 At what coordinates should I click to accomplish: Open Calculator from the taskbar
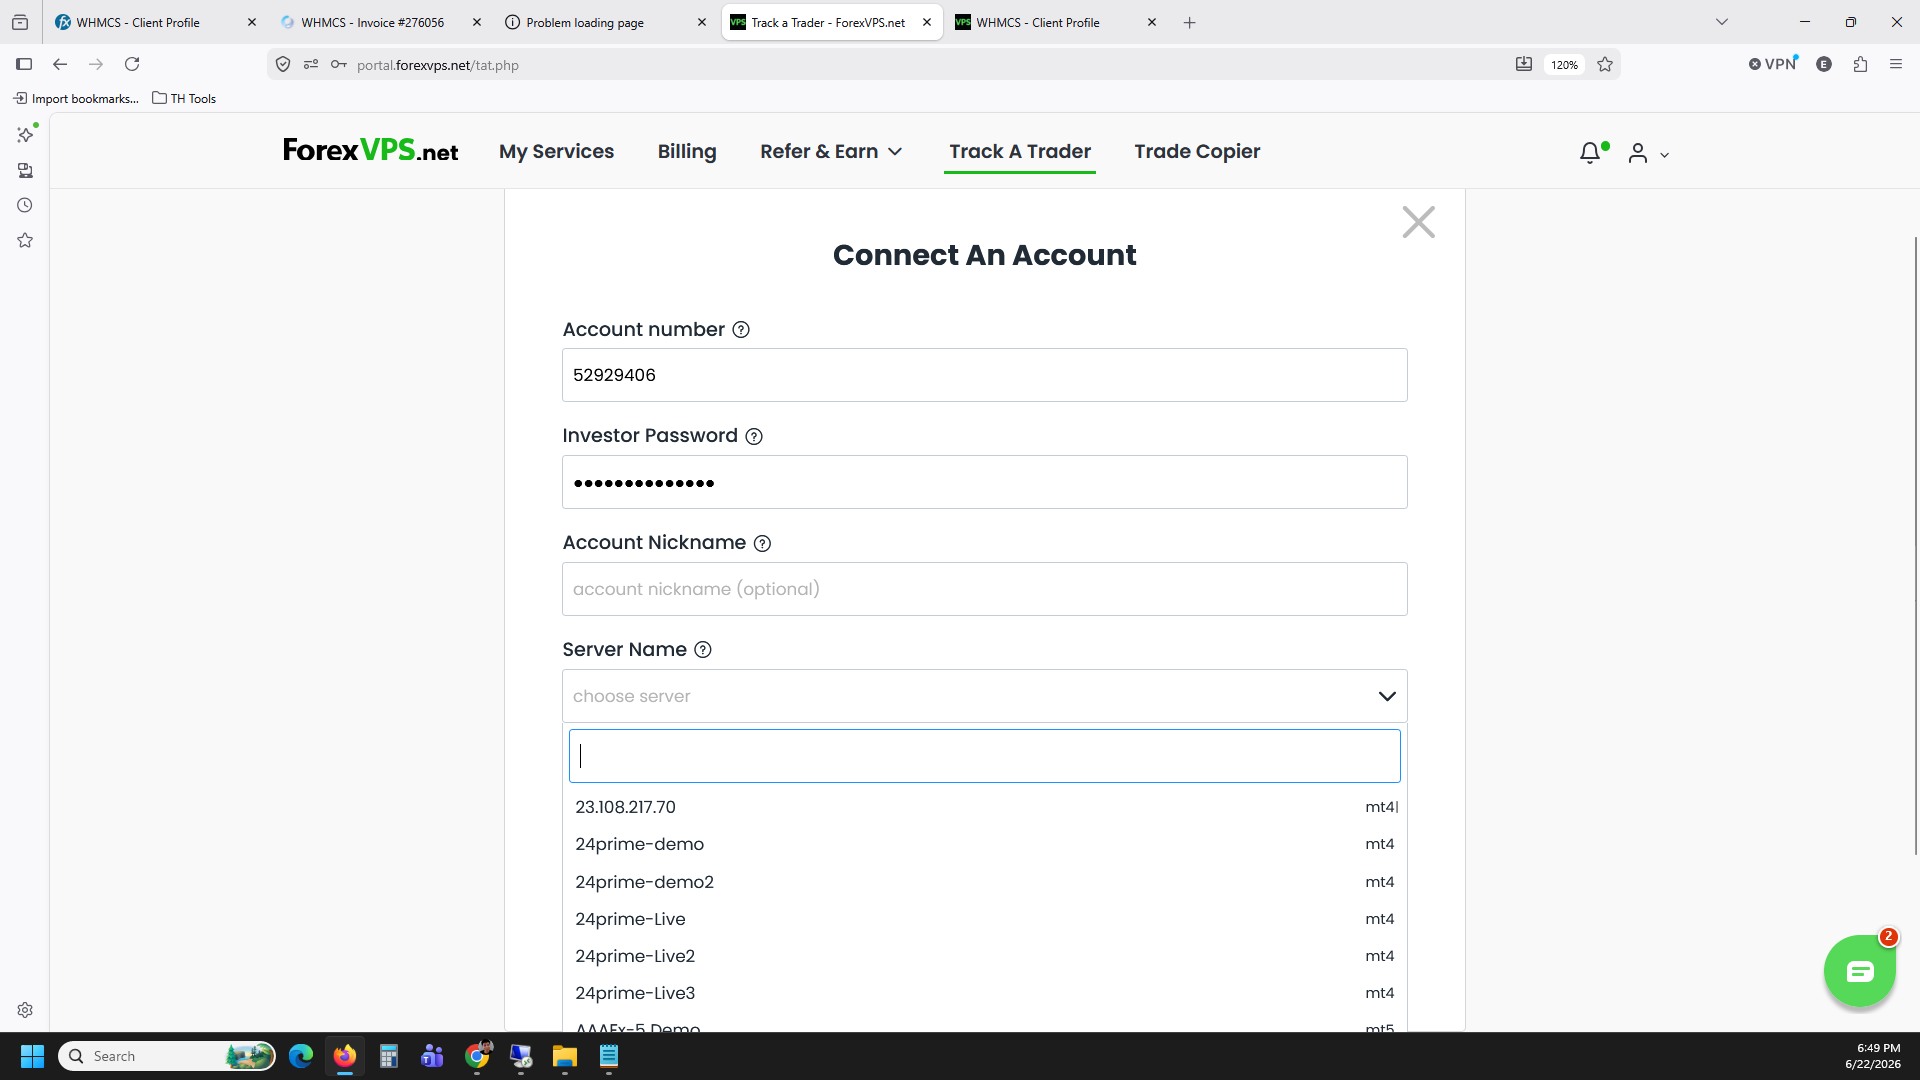pyautogui.click(x=389, y=1056)
